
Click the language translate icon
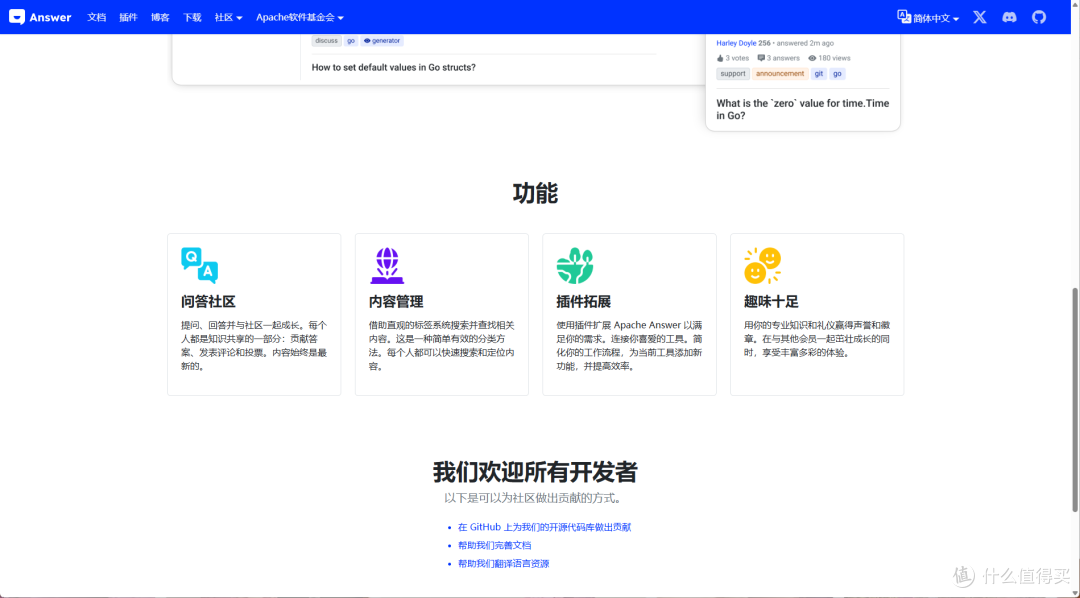click(x=904, y=17)
